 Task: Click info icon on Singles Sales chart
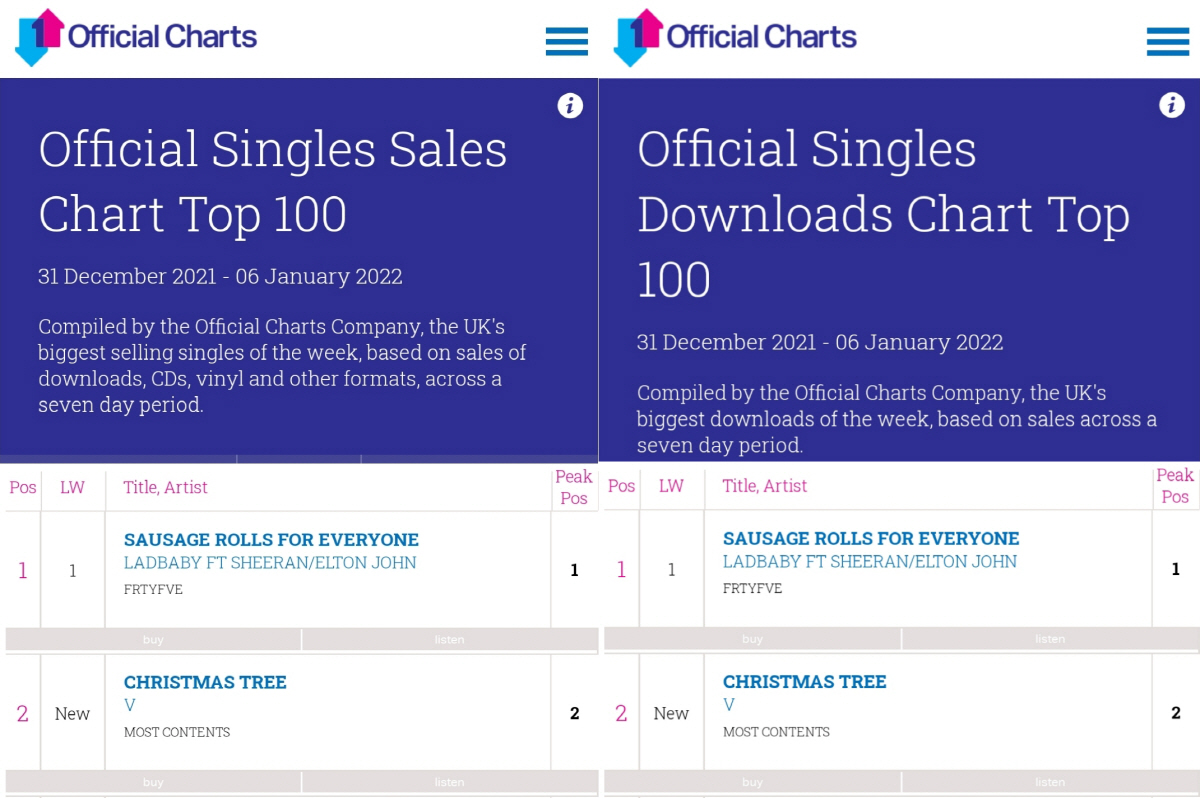point(570,106)
